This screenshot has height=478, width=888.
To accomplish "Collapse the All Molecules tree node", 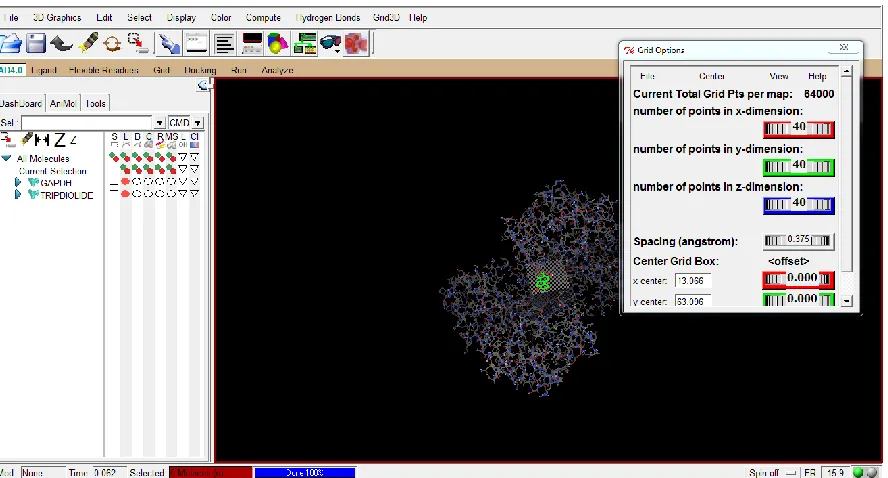I will [x=6, y=159].
